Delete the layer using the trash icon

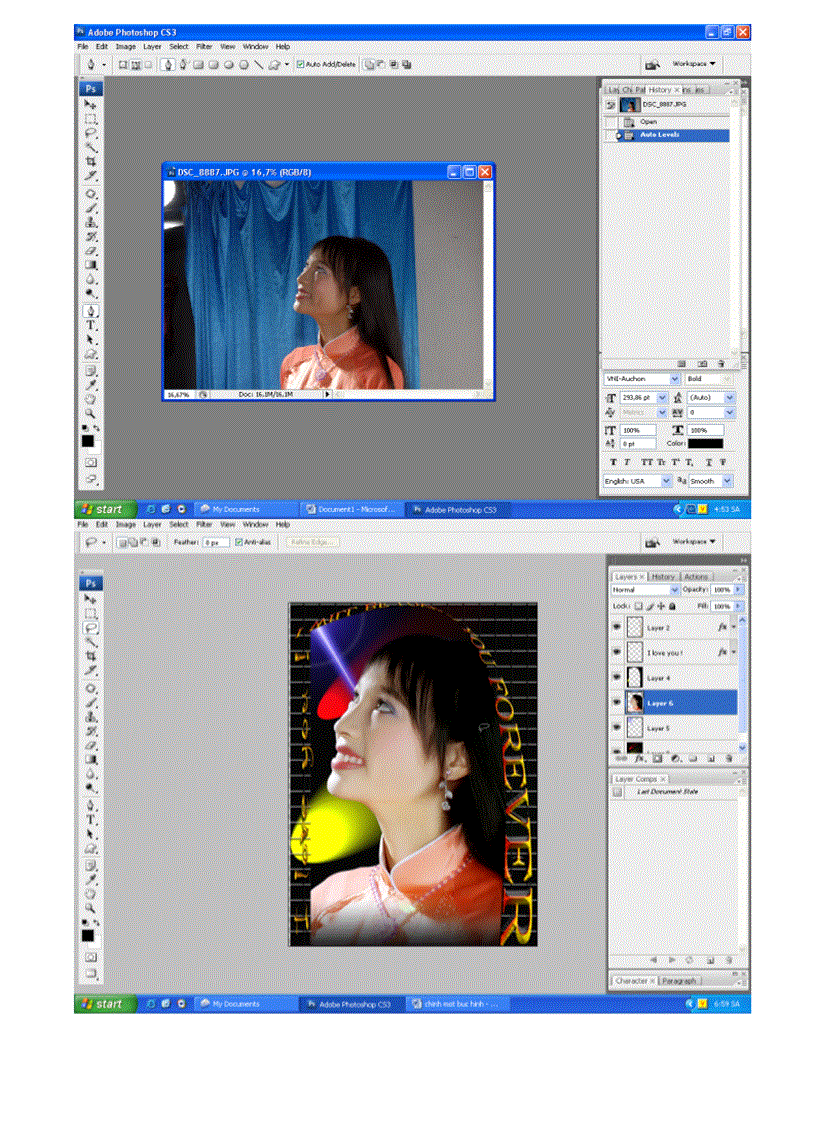click(729, 758)
